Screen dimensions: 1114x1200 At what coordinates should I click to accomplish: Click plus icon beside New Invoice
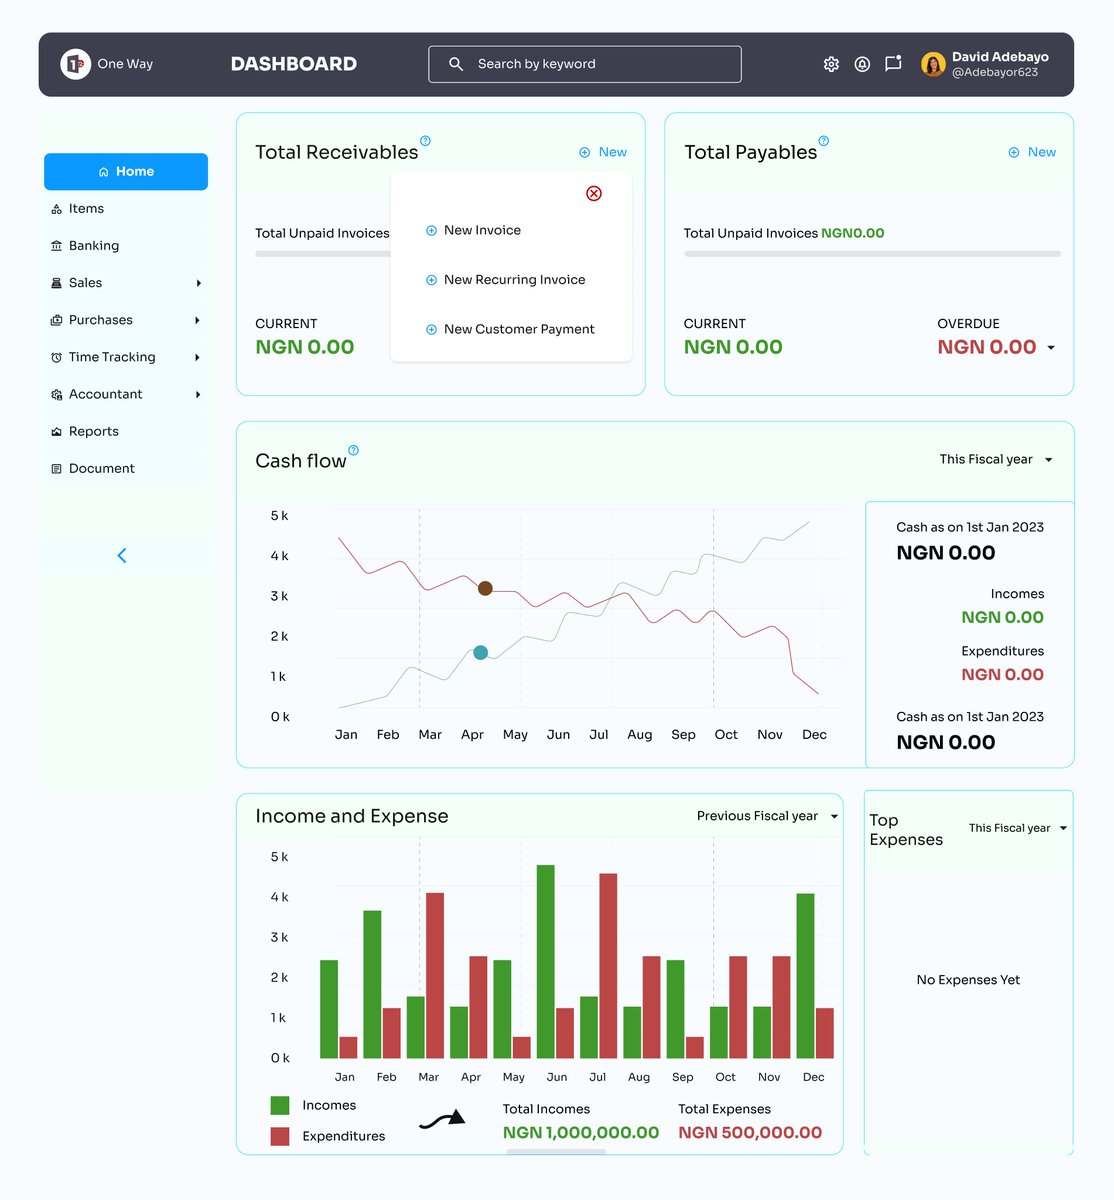point(431,230)
